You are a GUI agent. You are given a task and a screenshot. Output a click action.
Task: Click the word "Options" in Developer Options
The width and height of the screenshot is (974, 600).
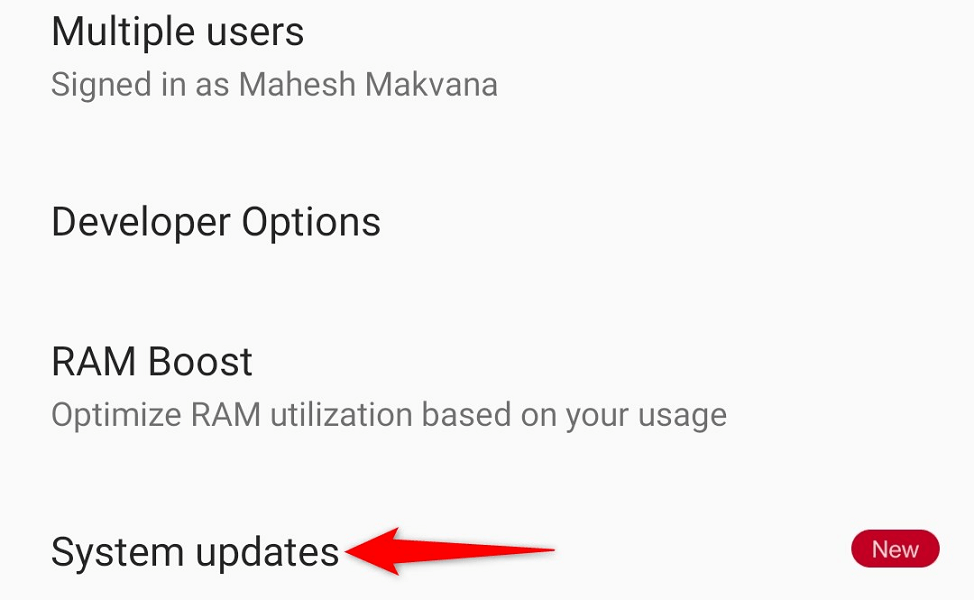[311, 224]
